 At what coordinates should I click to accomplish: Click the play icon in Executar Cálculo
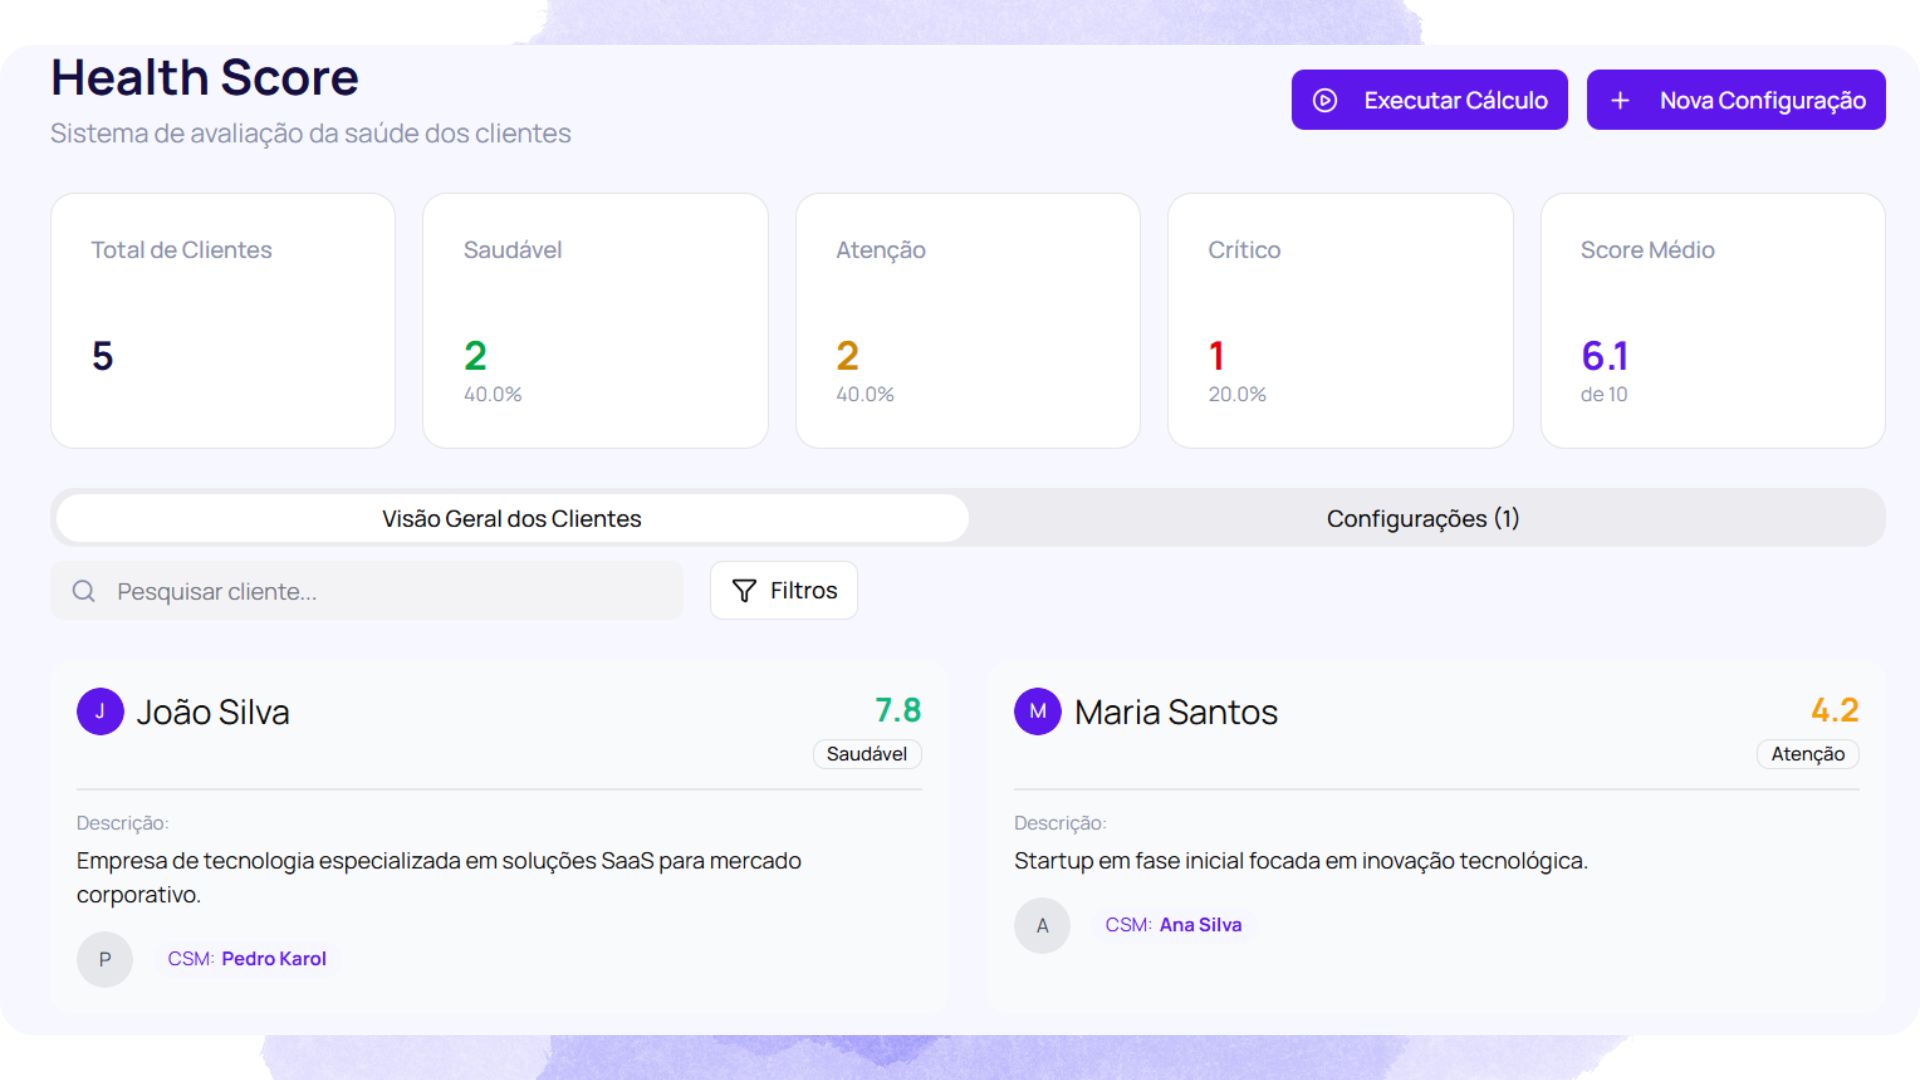click(x=1325, y=100)
